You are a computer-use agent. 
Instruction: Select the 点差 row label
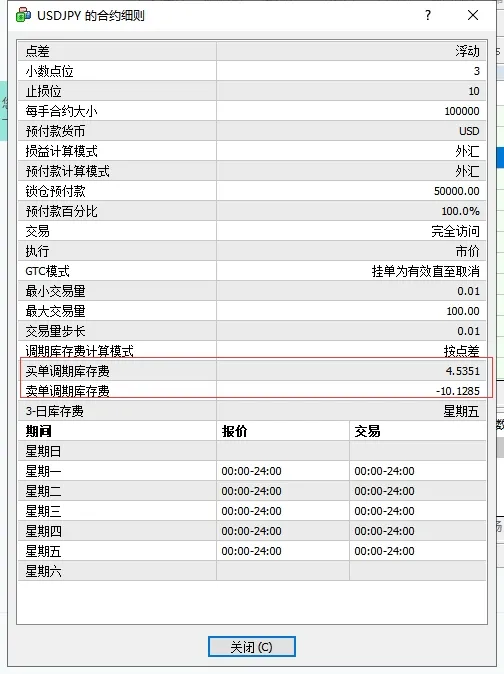[x=38, y=51]
